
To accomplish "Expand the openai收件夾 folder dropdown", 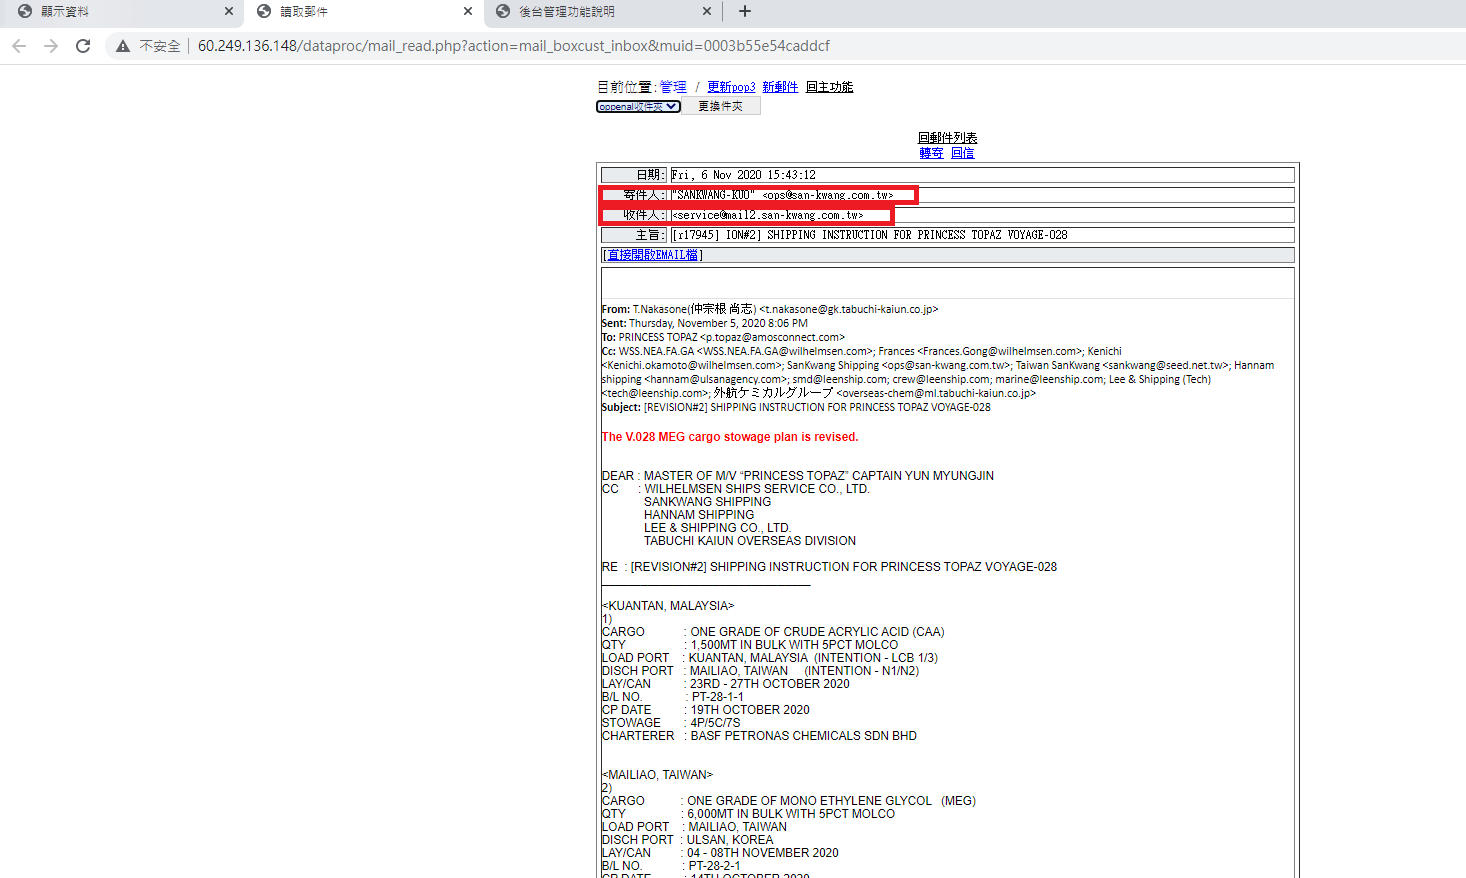I will pyautogui.click(x=638, y=106).
